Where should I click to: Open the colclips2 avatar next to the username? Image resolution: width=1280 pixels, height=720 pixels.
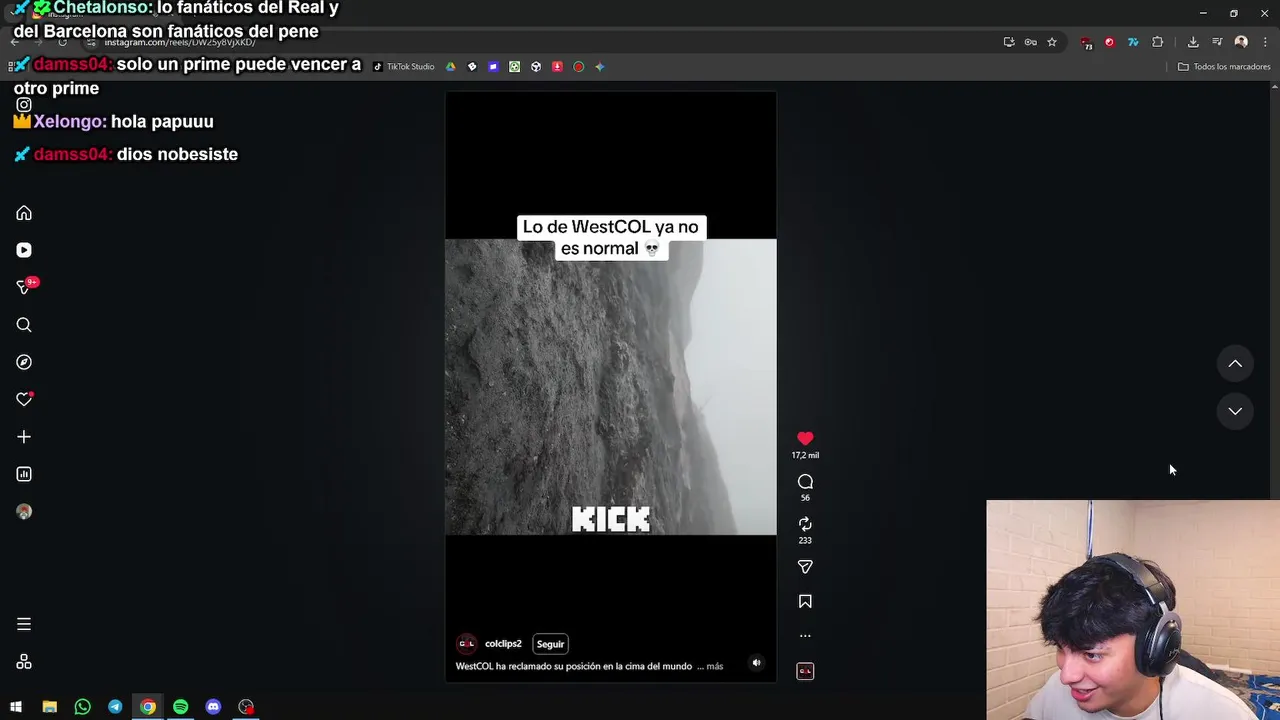(466, 644)
